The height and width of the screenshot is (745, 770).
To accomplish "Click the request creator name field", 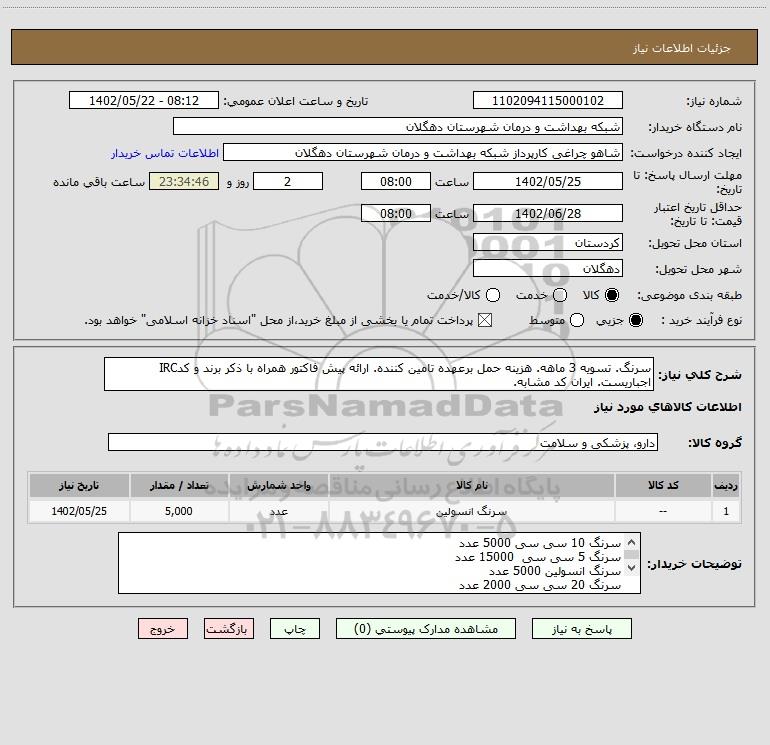I will click(x=423, y=152).
